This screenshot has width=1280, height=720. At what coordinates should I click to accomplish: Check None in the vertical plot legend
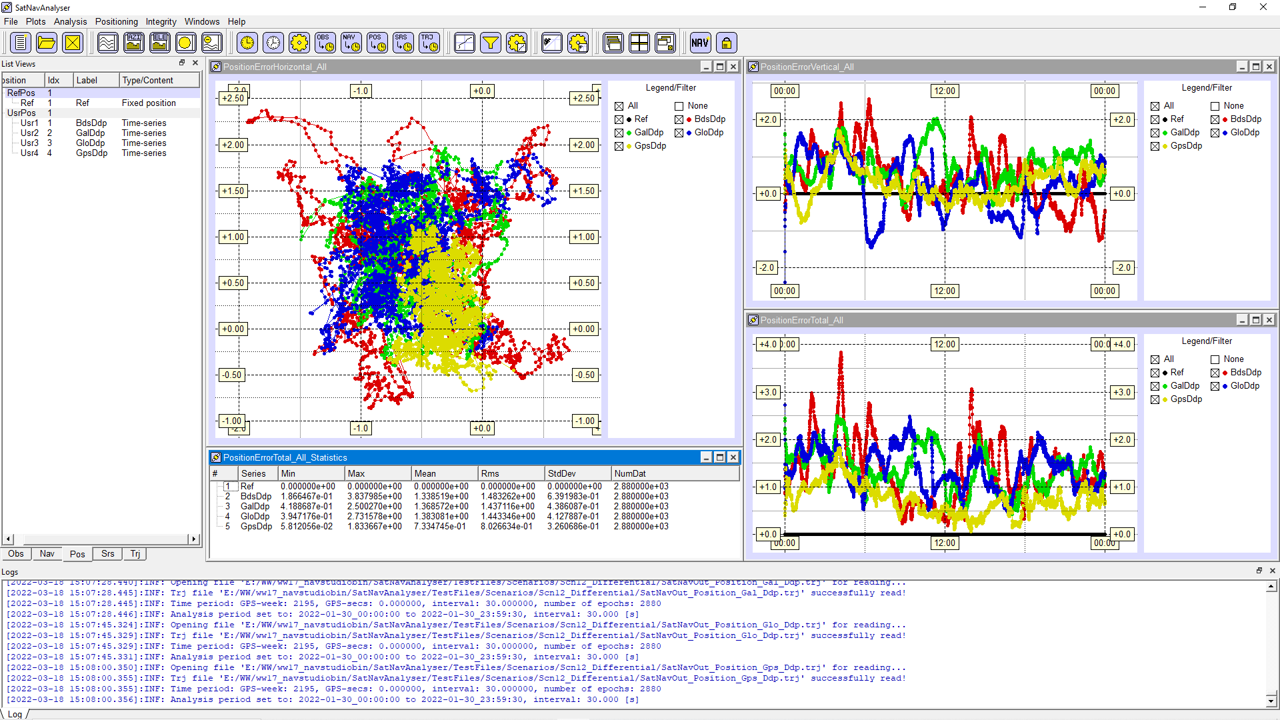tap(1216, 106)
